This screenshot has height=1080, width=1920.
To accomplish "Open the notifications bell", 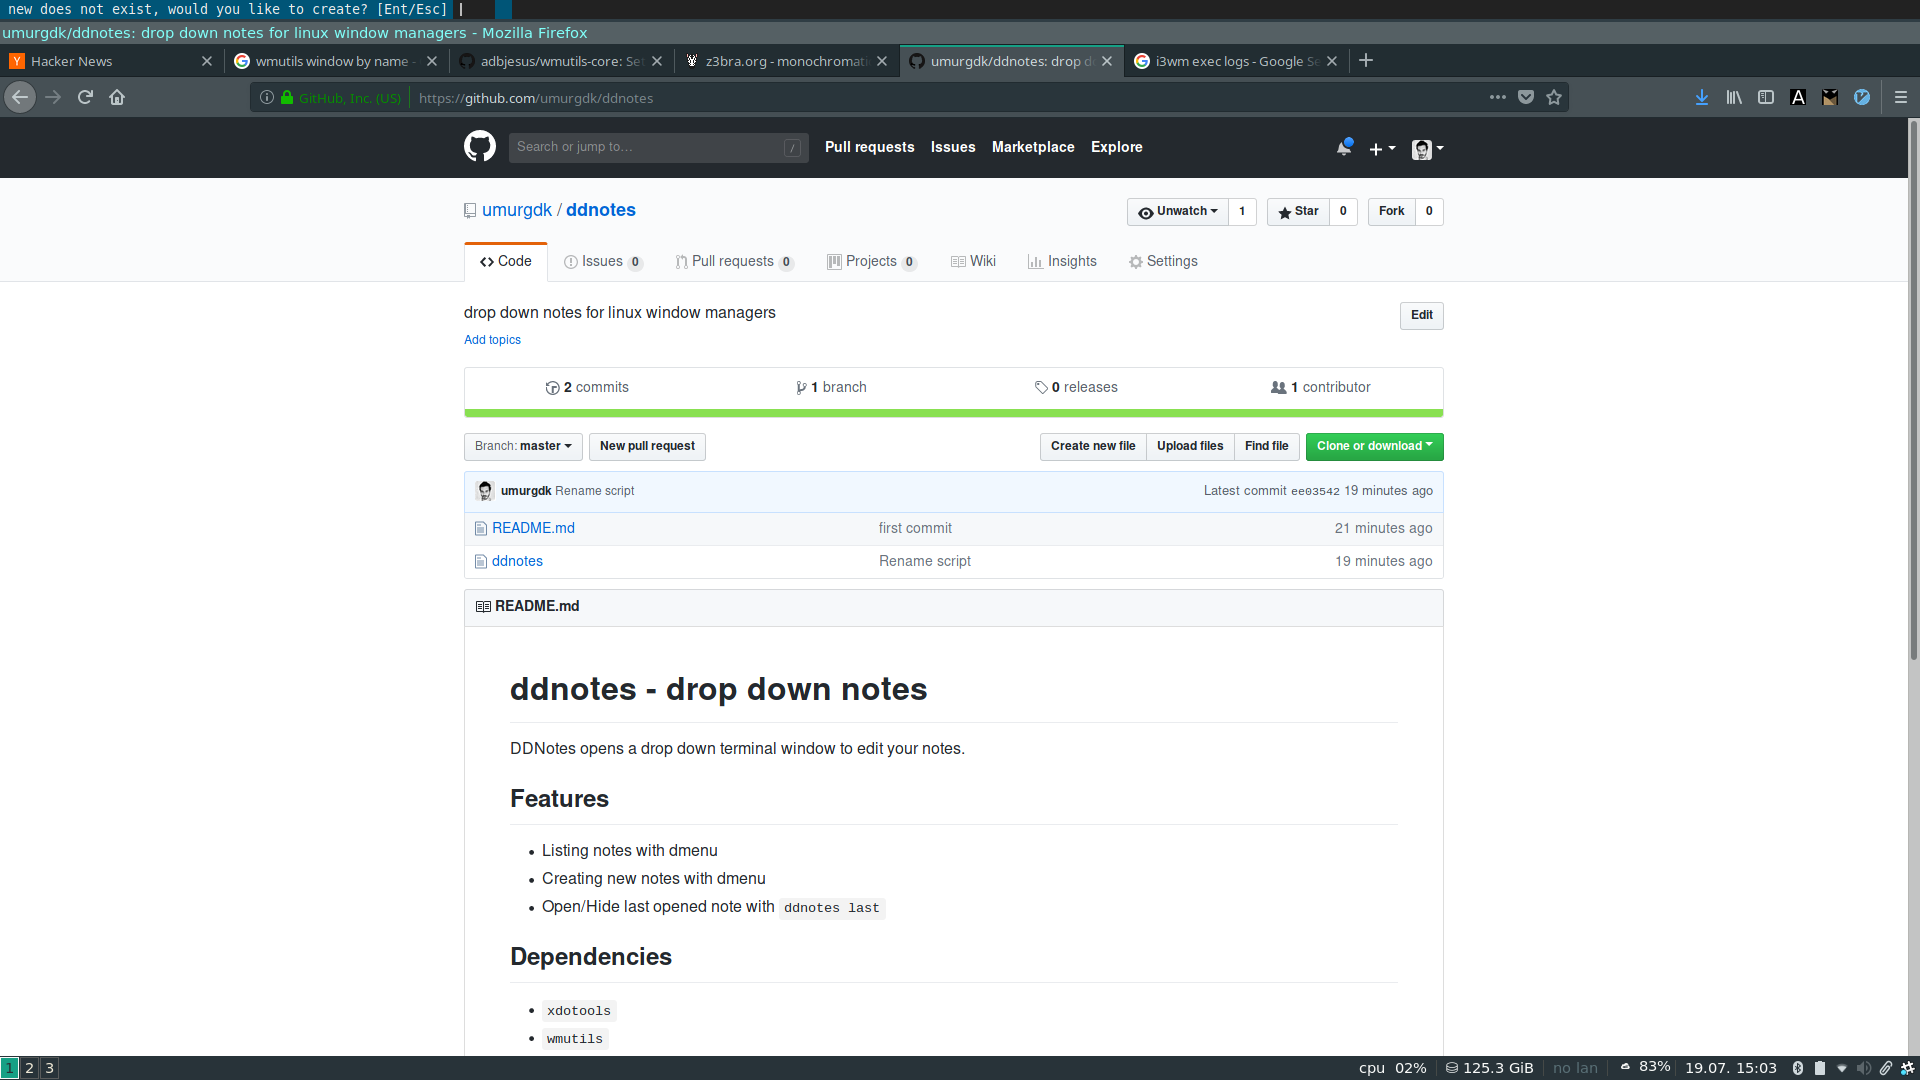I will click(x=1344, y=148).
